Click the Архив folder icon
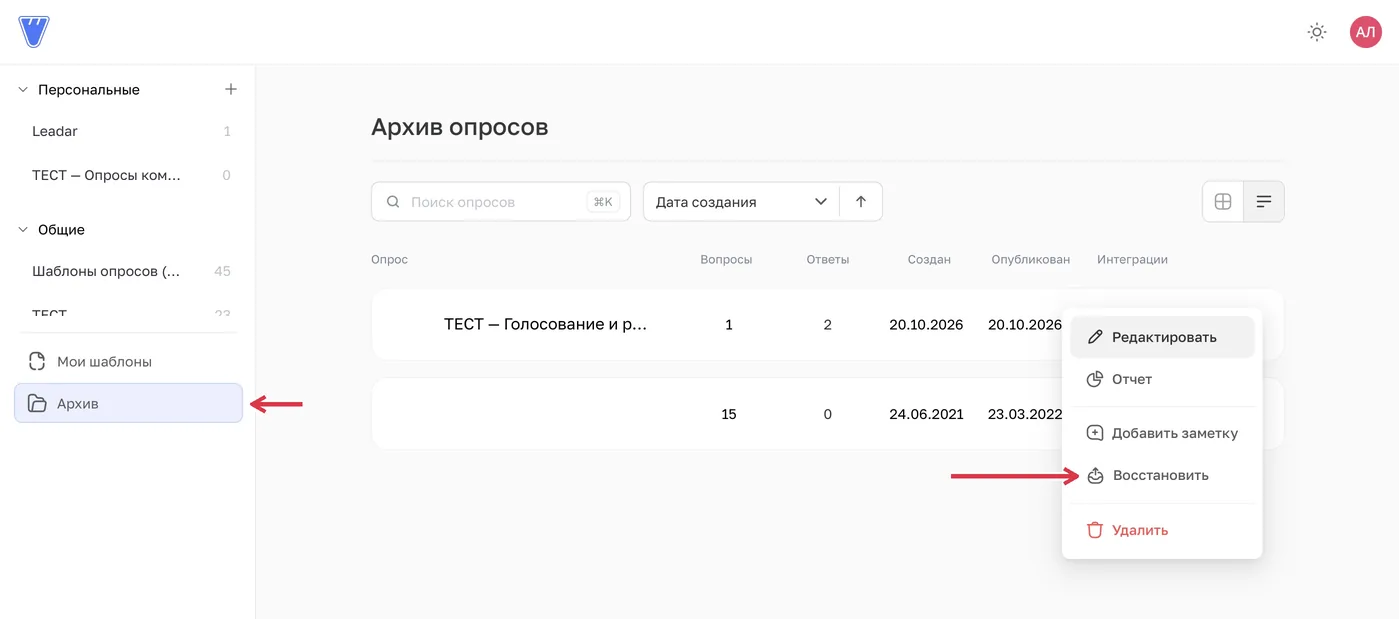Viewport: 1399px width, 619px height. coord(37,403)
